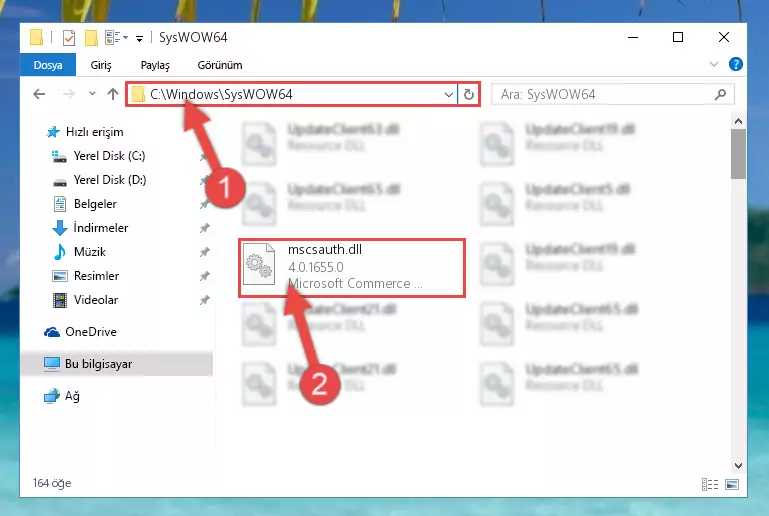Open Explorer help question mark

736,64
